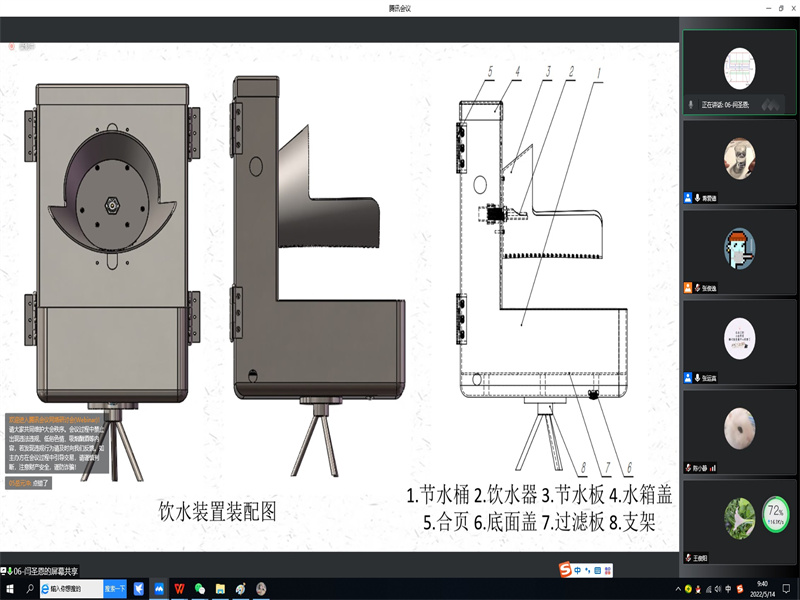
Task: Type in the taskbar search input field
Action: (75, 588)
